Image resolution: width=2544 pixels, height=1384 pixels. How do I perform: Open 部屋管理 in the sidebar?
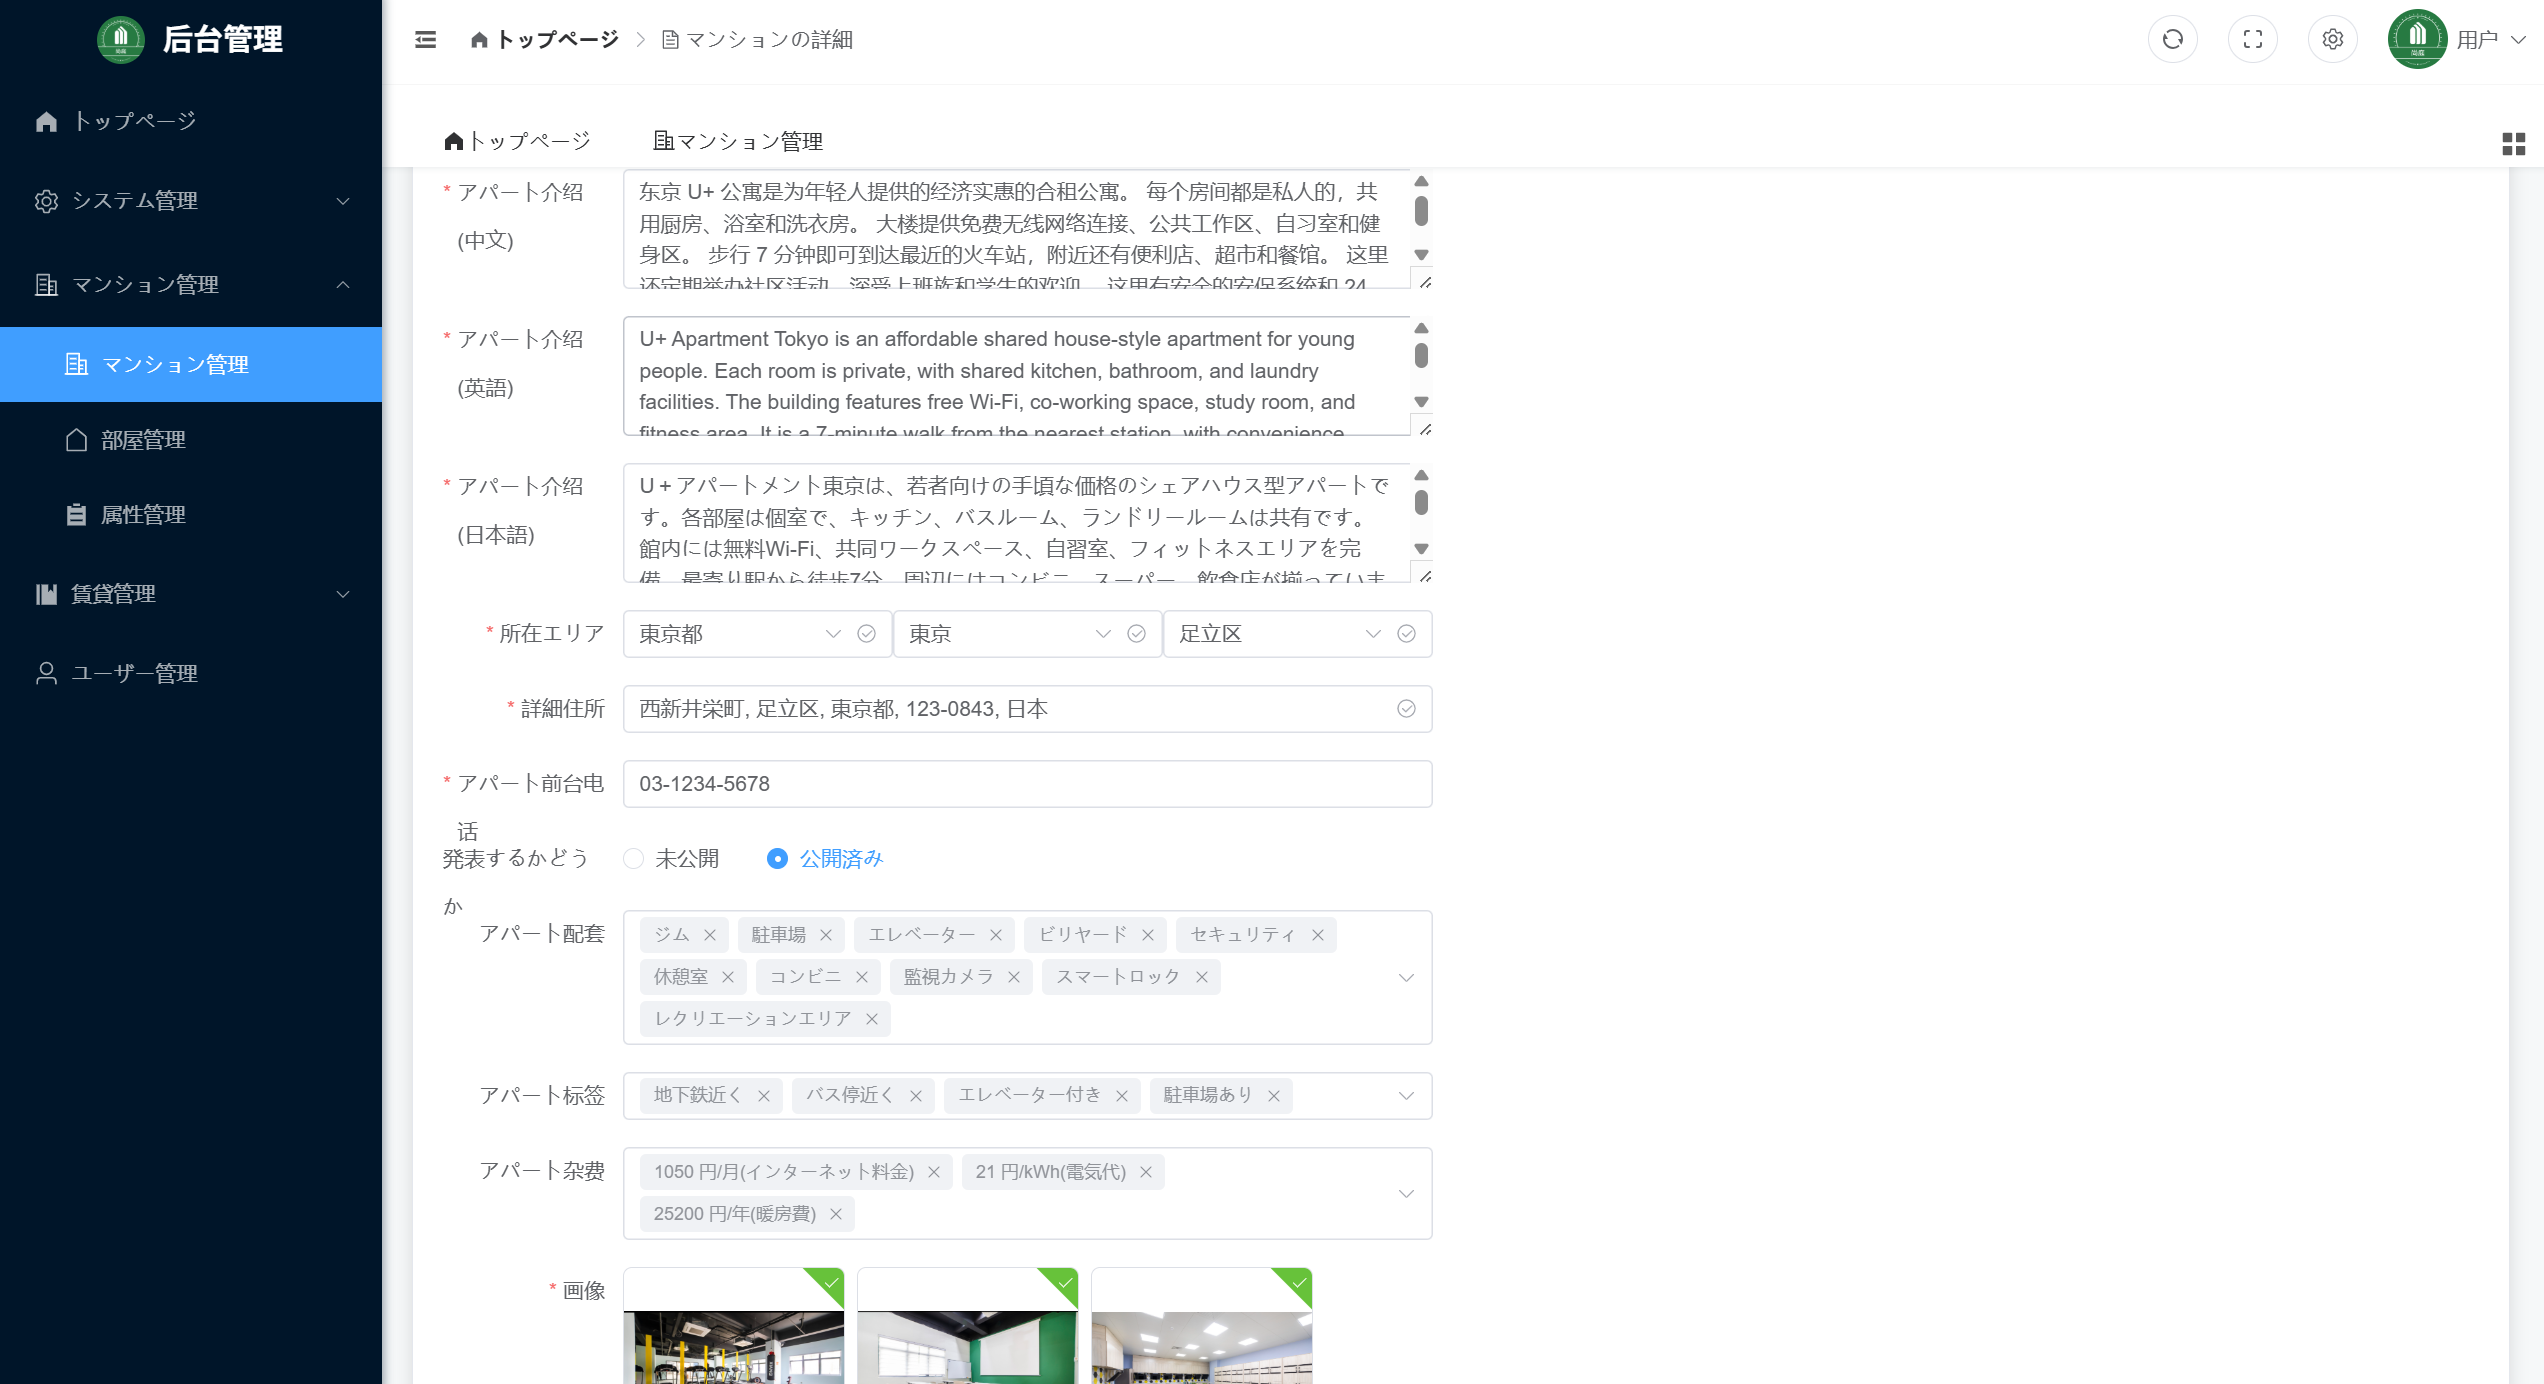click(143, 440)
